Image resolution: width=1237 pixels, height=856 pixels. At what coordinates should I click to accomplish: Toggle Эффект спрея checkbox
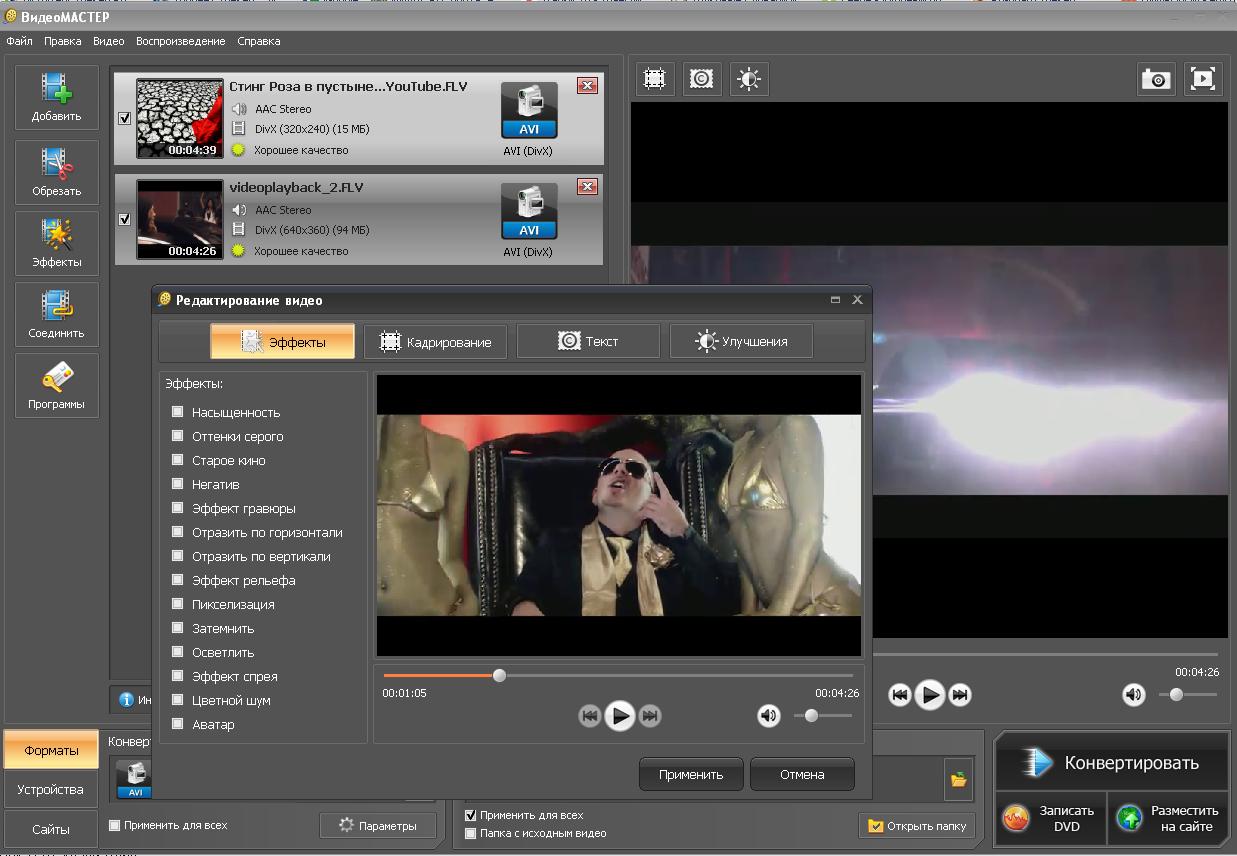178,676
